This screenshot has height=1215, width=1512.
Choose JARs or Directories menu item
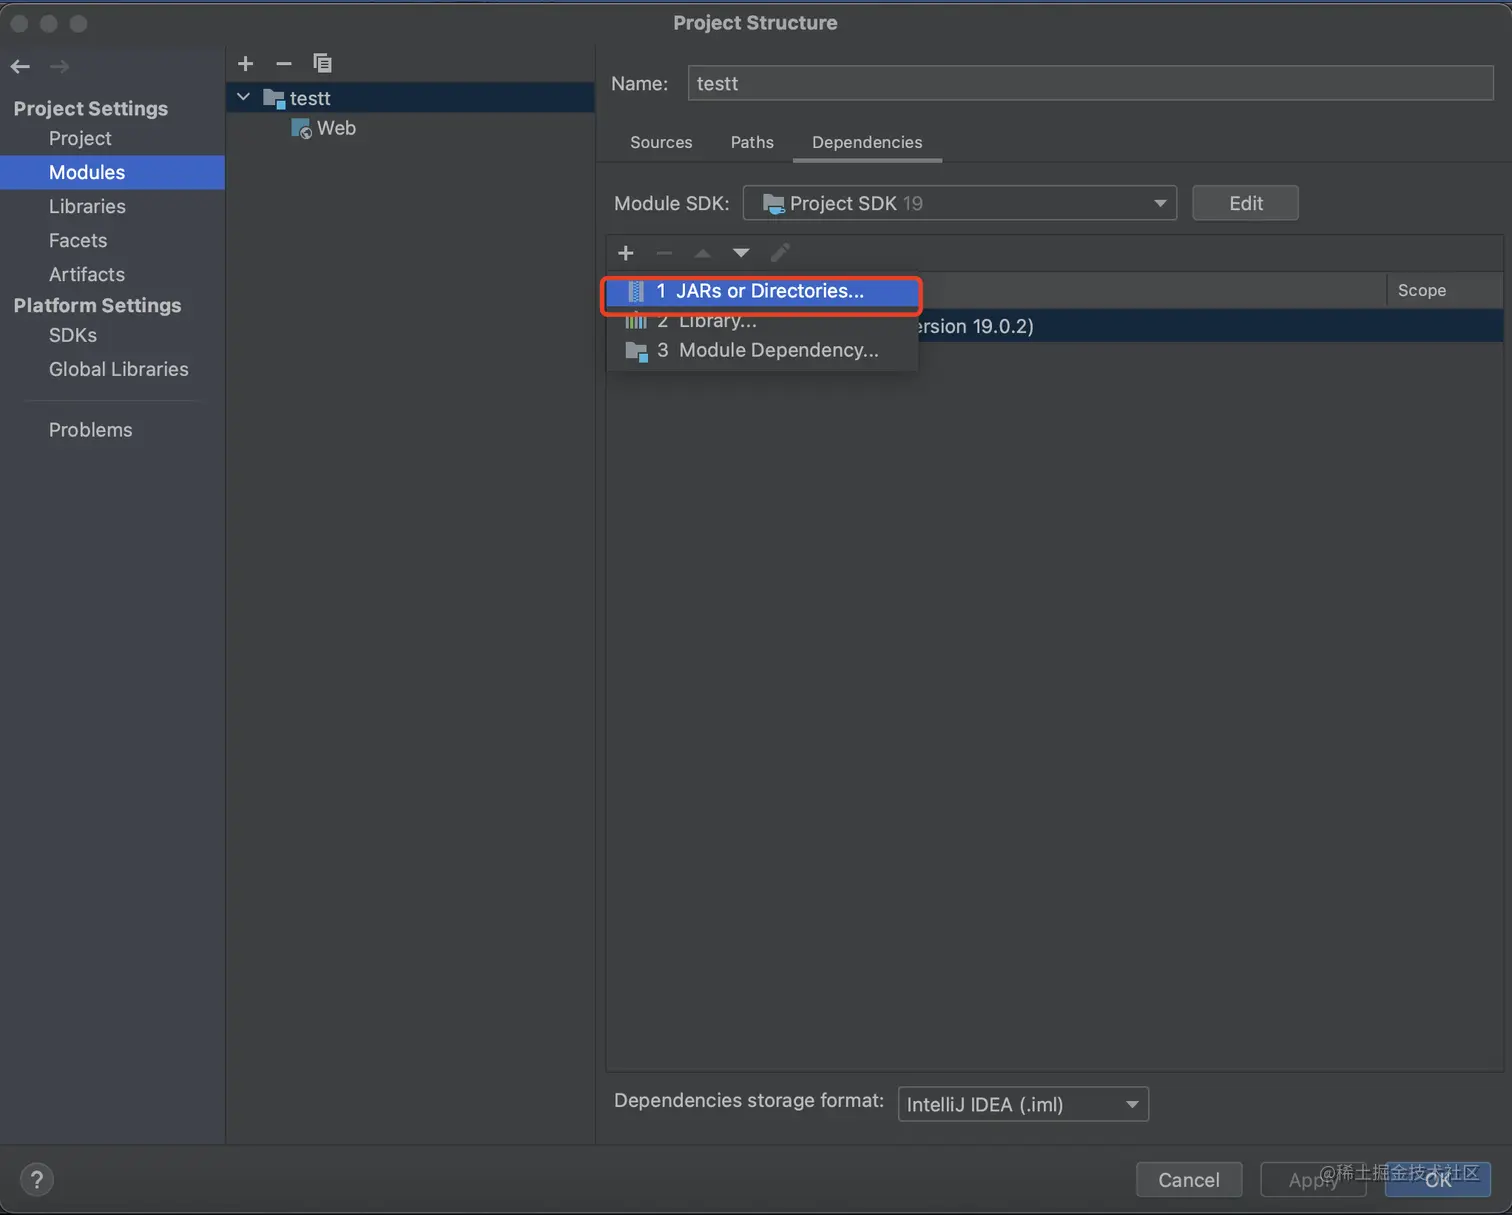762,291
